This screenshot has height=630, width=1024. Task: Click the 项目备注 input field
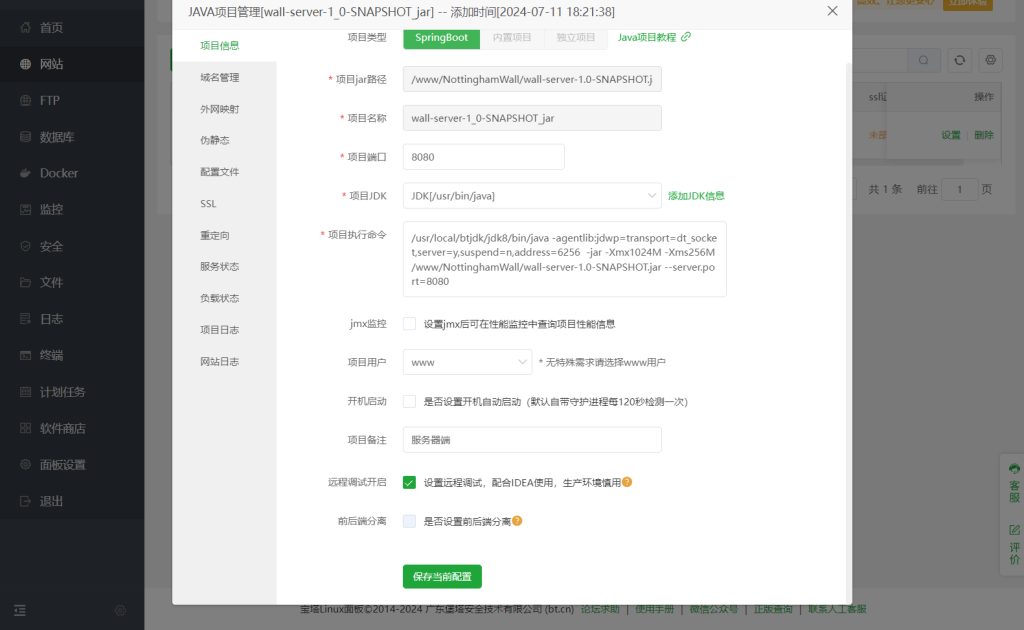(532, 440)
